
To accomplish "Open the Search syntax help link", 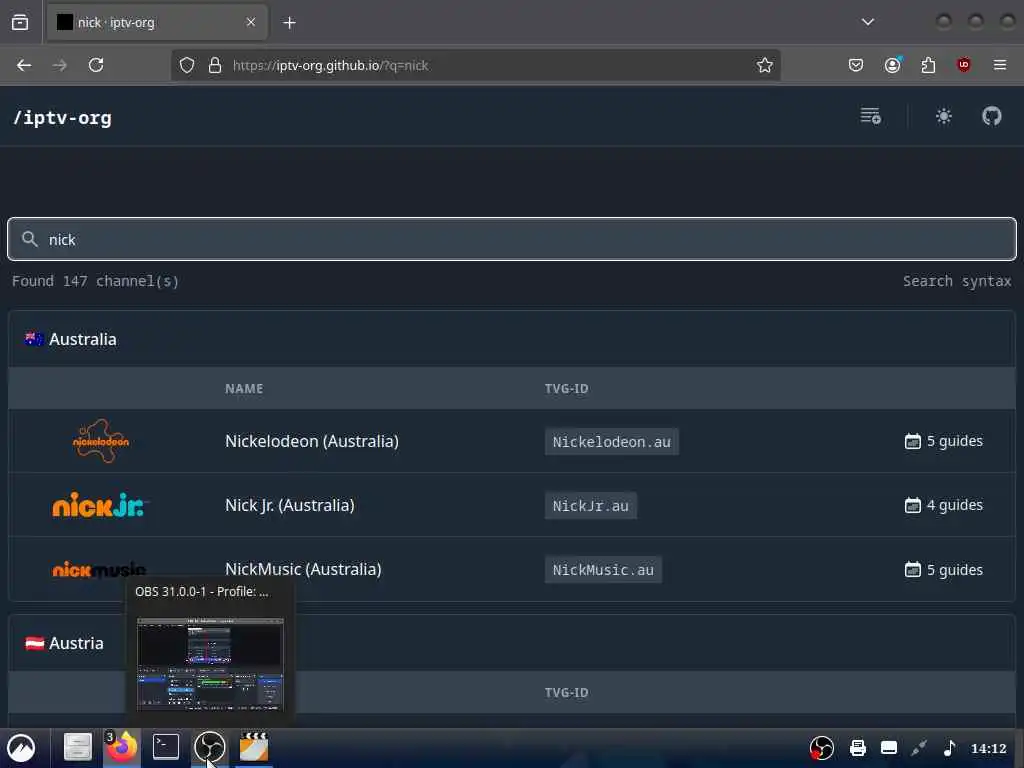I will pyautogui.click(x=957, y=281).
